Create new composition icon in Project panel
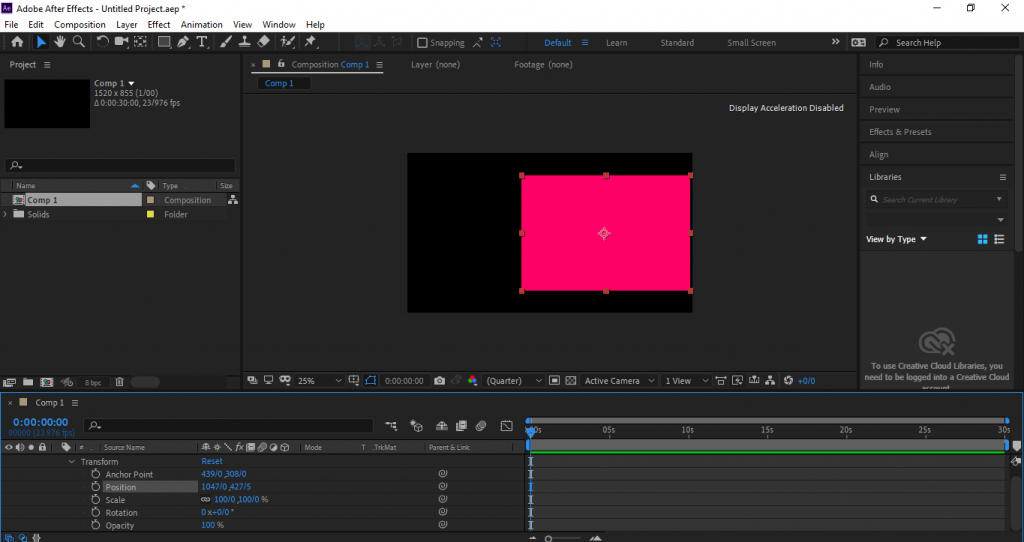The image size is (1024, 542). (47, 382)
